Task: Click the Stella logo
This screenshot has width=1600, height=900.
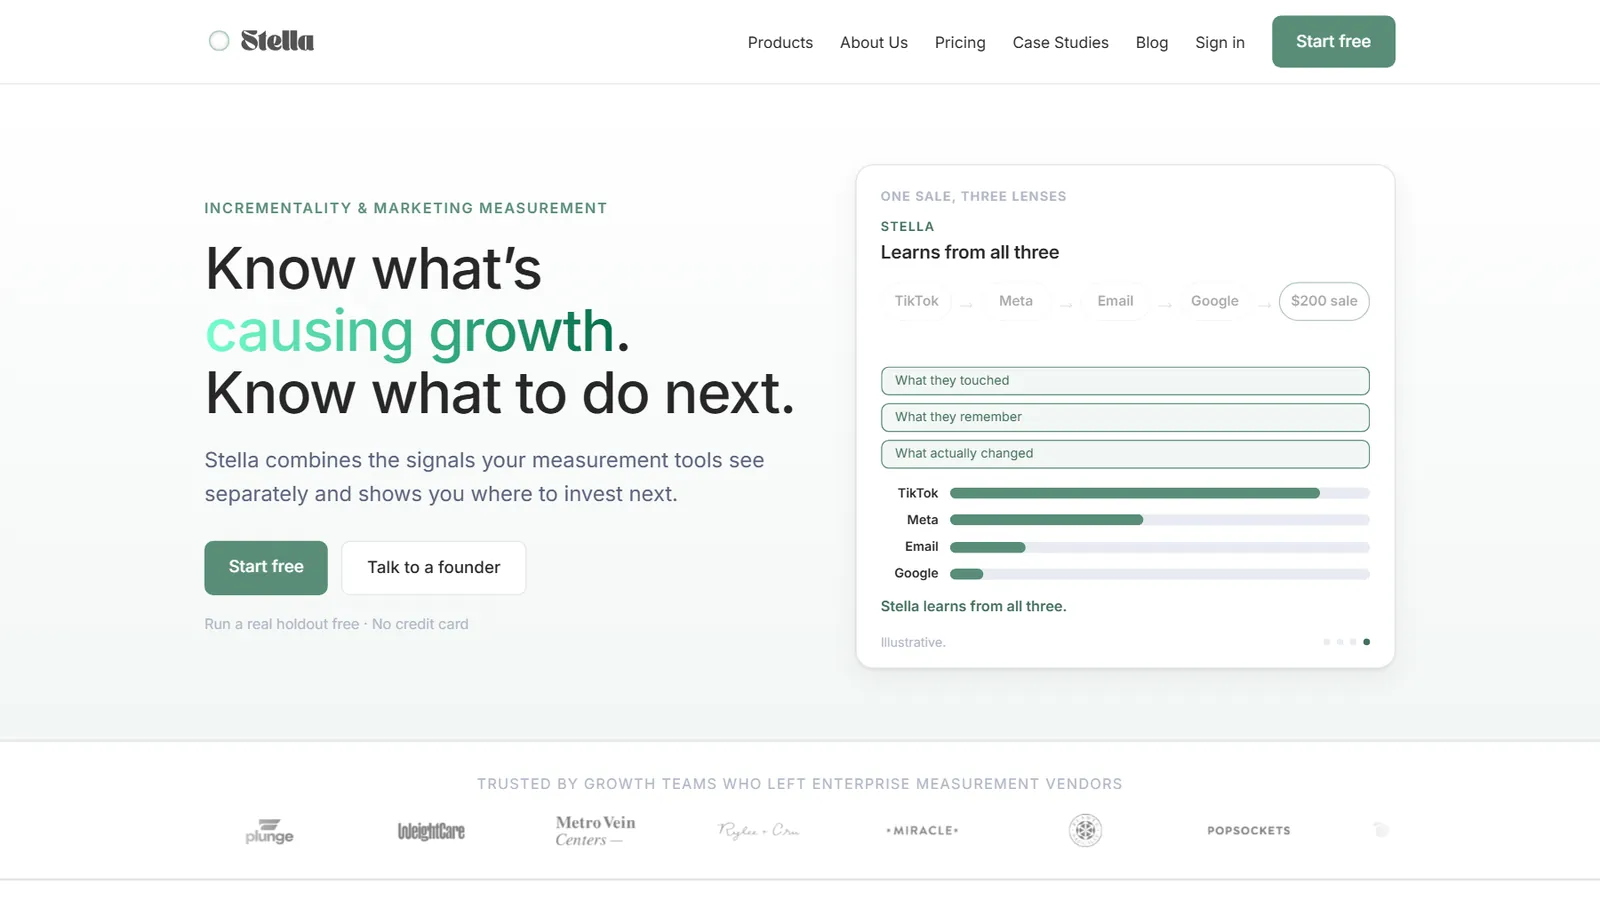Action: (x=261, y=41)
